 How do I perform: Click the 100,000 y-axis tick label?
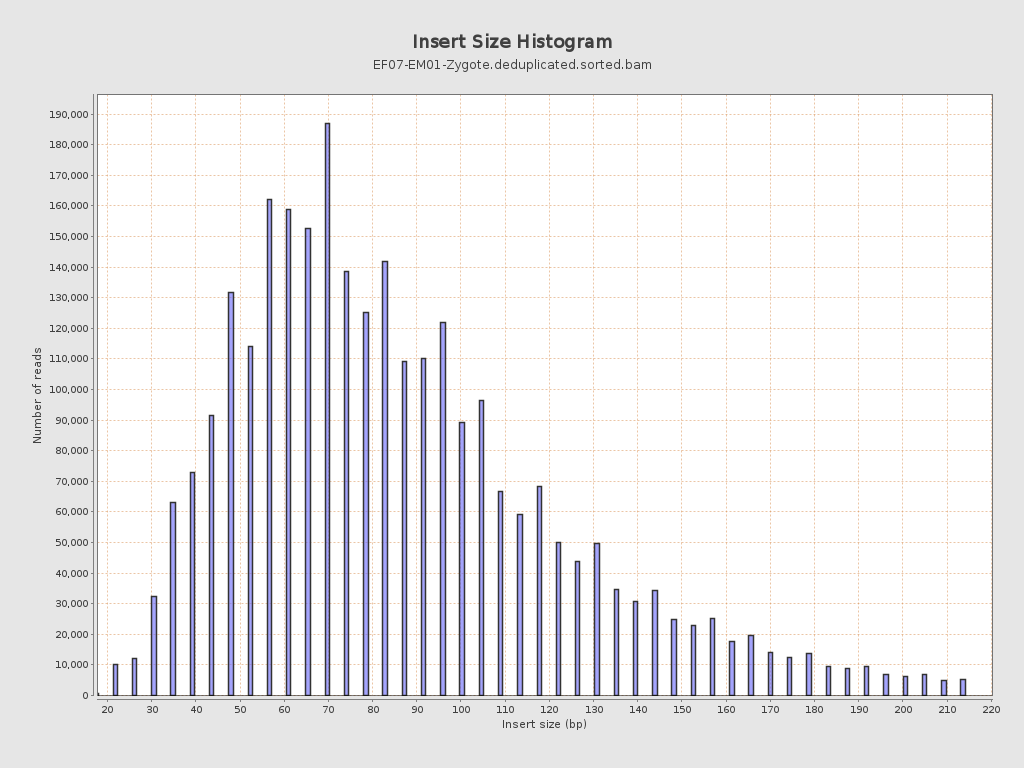pos(69,389)
